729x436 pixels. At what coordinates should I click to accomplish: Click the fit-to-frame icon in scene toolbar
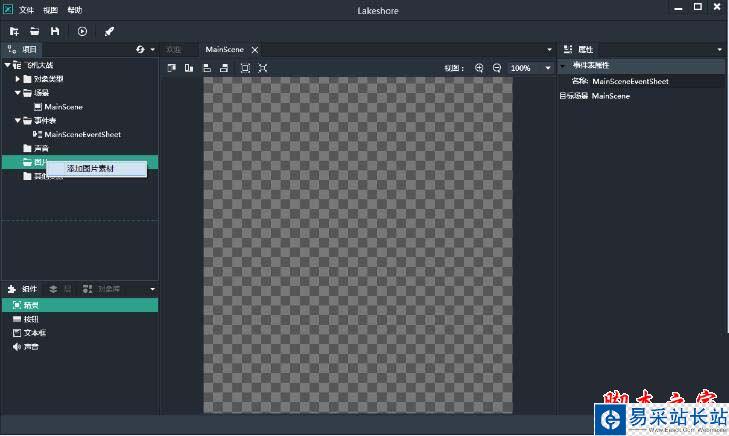[x=245, y=68]
